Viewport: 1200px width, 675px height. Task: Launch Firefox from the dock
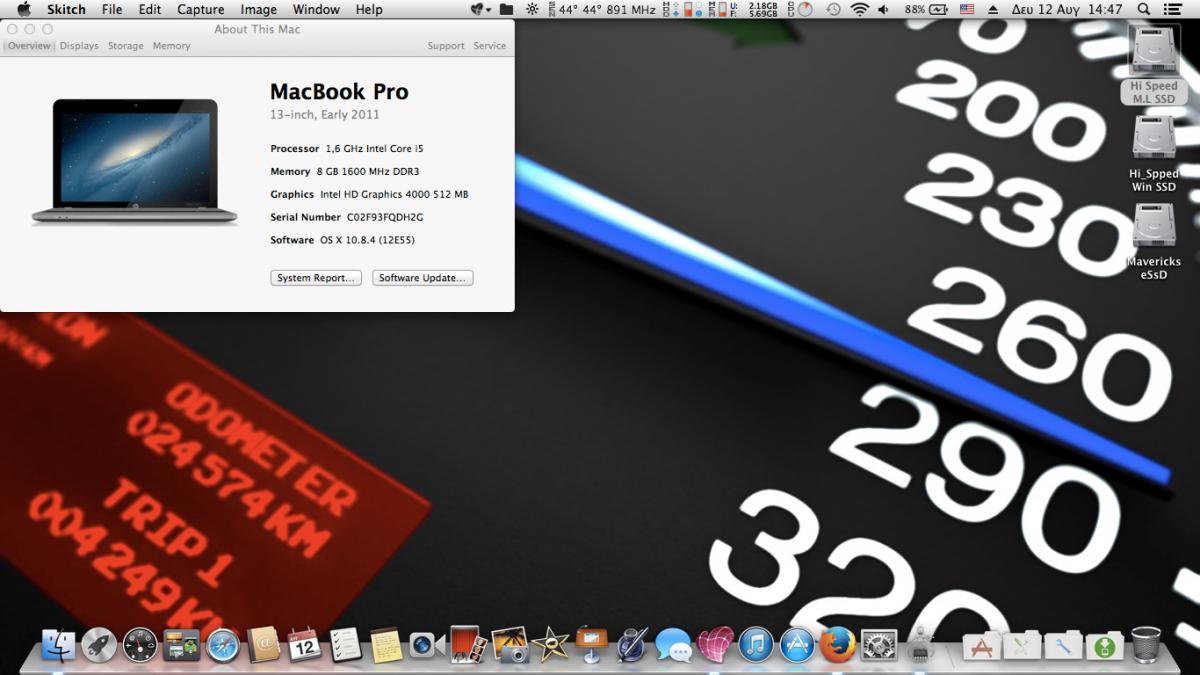(838, 645)
